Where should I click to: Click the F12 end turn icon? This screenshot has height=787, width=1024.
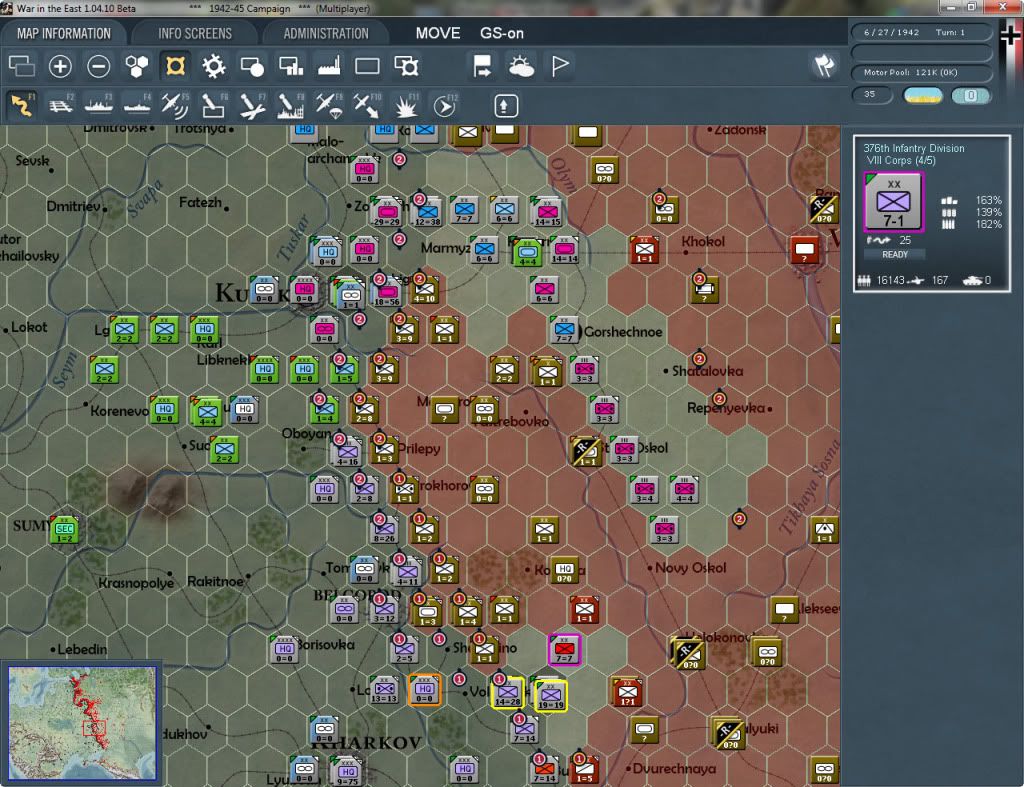(x=444, y=105)
